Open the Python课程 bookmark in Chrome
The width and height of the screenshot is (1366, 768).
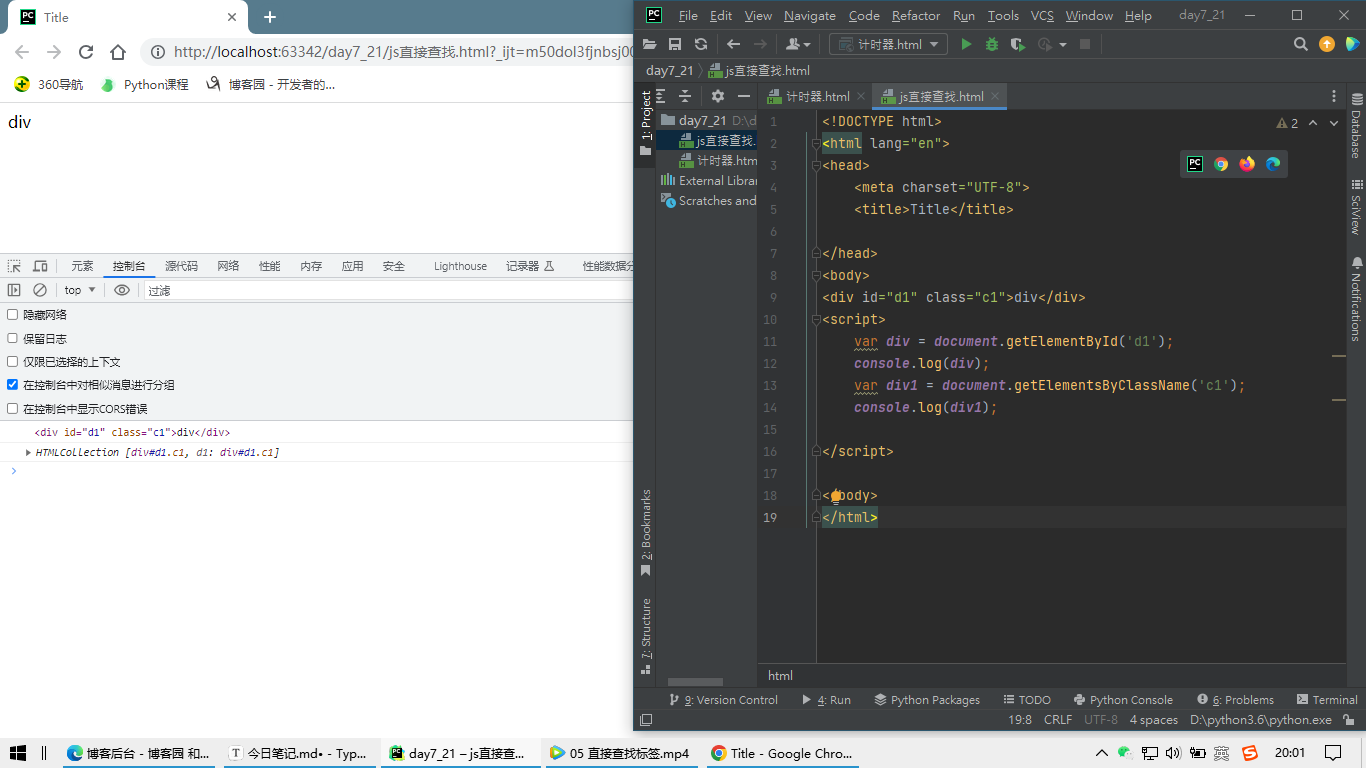(x=145, y=85)
